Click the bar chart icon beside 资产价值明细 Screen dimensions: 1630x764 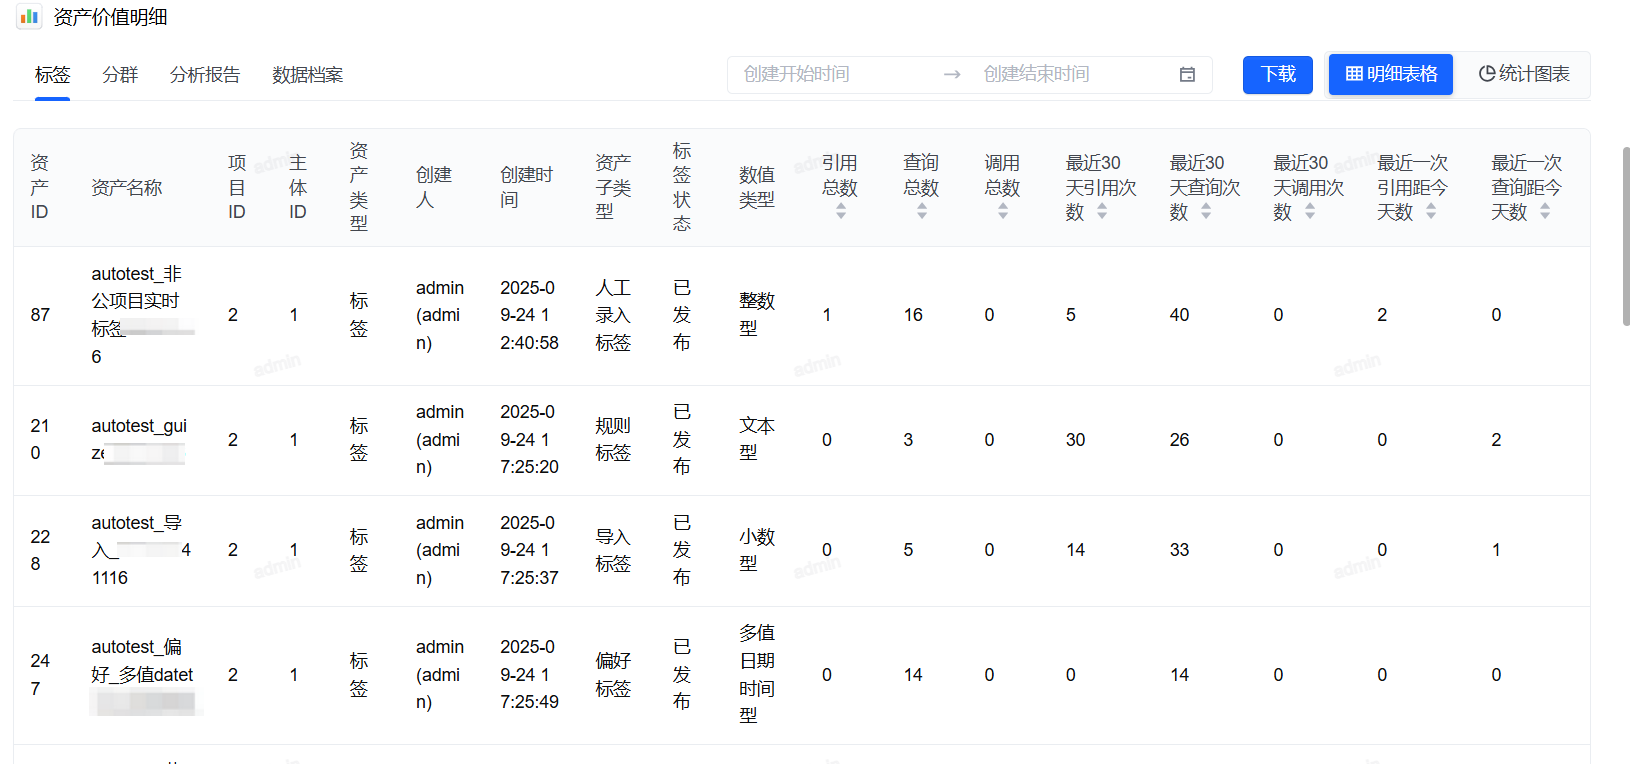(29, 17)
